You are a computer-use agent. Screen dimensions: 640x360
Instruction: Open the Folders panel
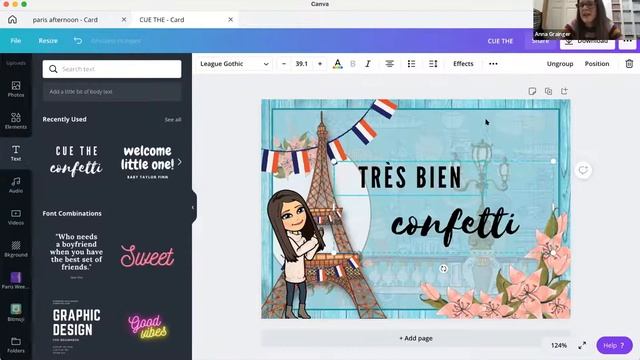coord(16,344)
